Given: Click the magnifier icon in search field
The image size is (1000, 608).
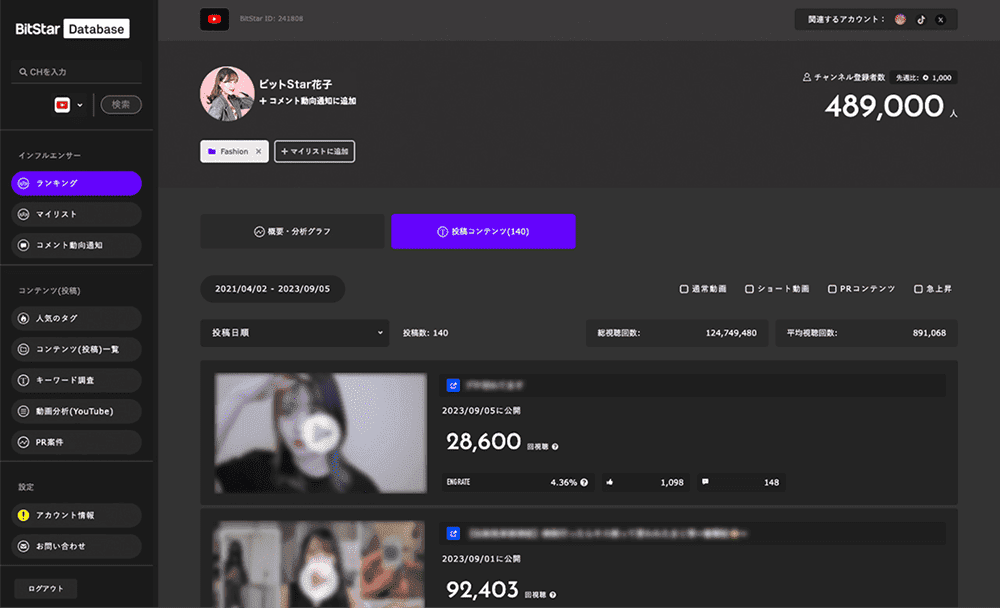Looking at the screenshot, I should coord(23,72).
